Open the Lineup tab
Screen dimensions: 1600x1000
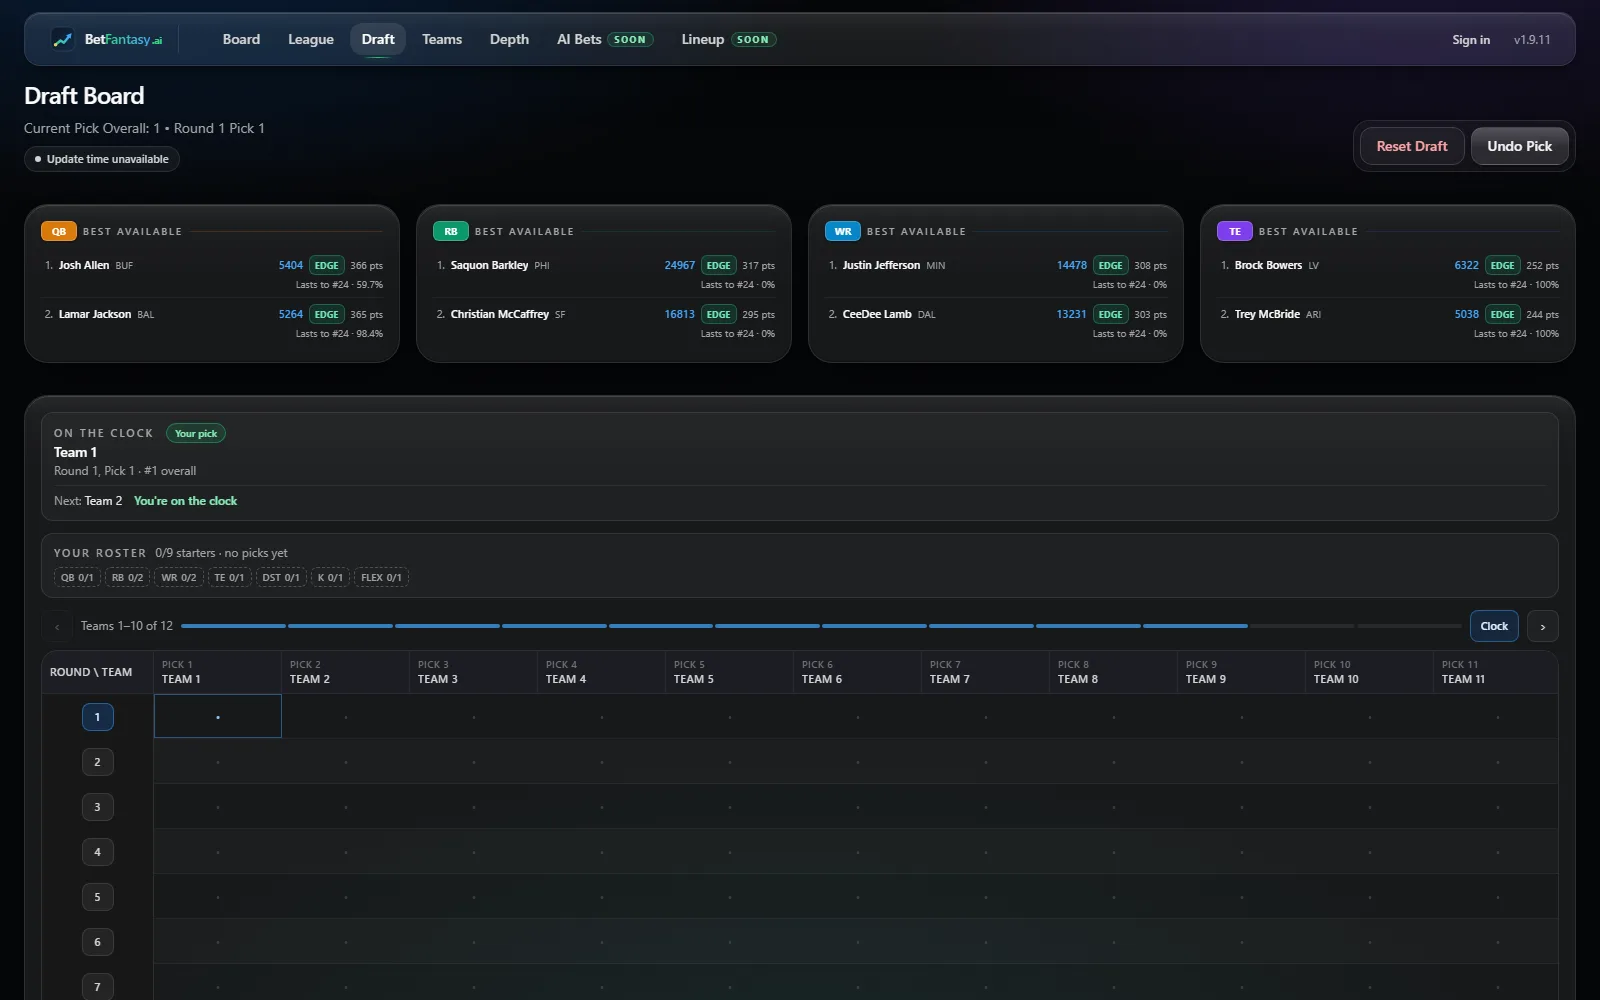[x=729, y=40]
